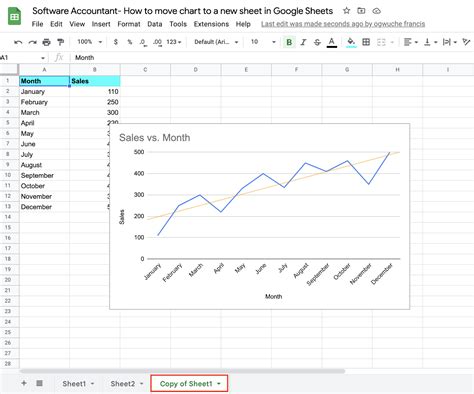The image size is (474, 394).
Task: Open the Format menu
Action: click(x=129, y=24)
